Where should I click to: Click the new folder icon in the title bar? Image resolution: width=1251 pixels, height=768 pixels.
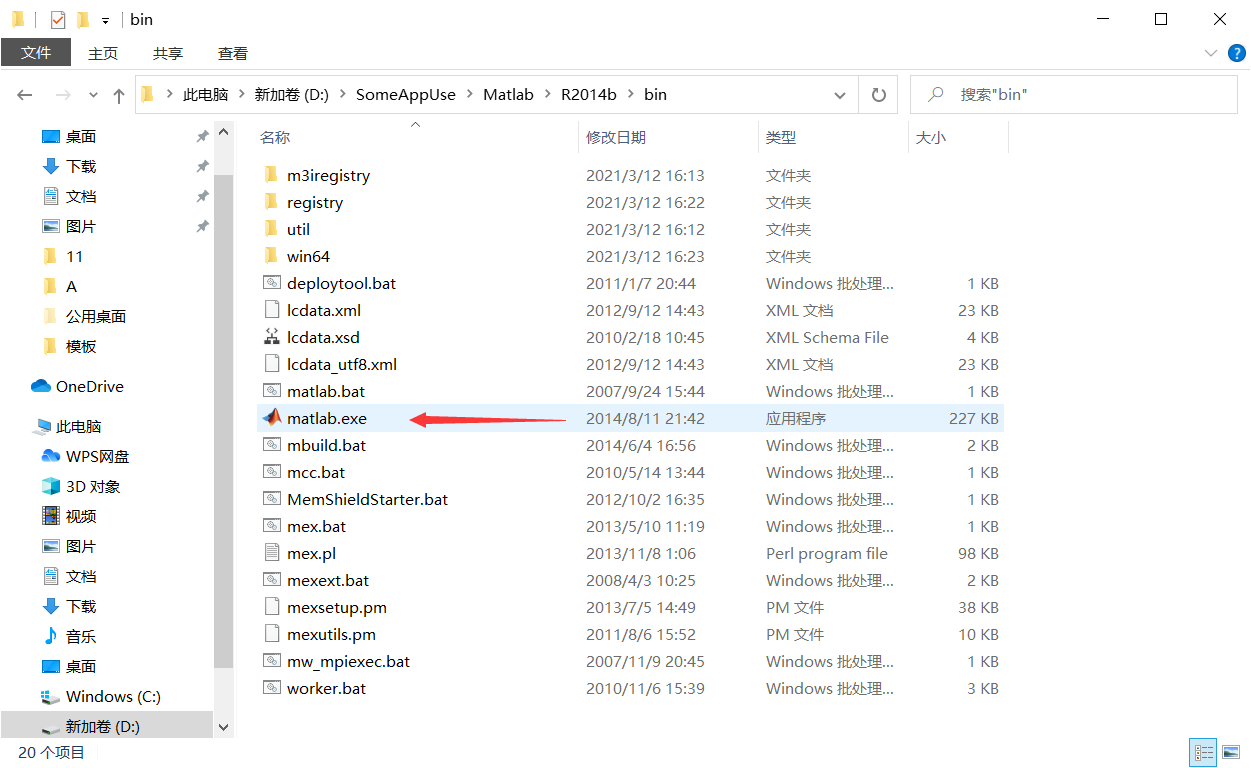(83, 19)
